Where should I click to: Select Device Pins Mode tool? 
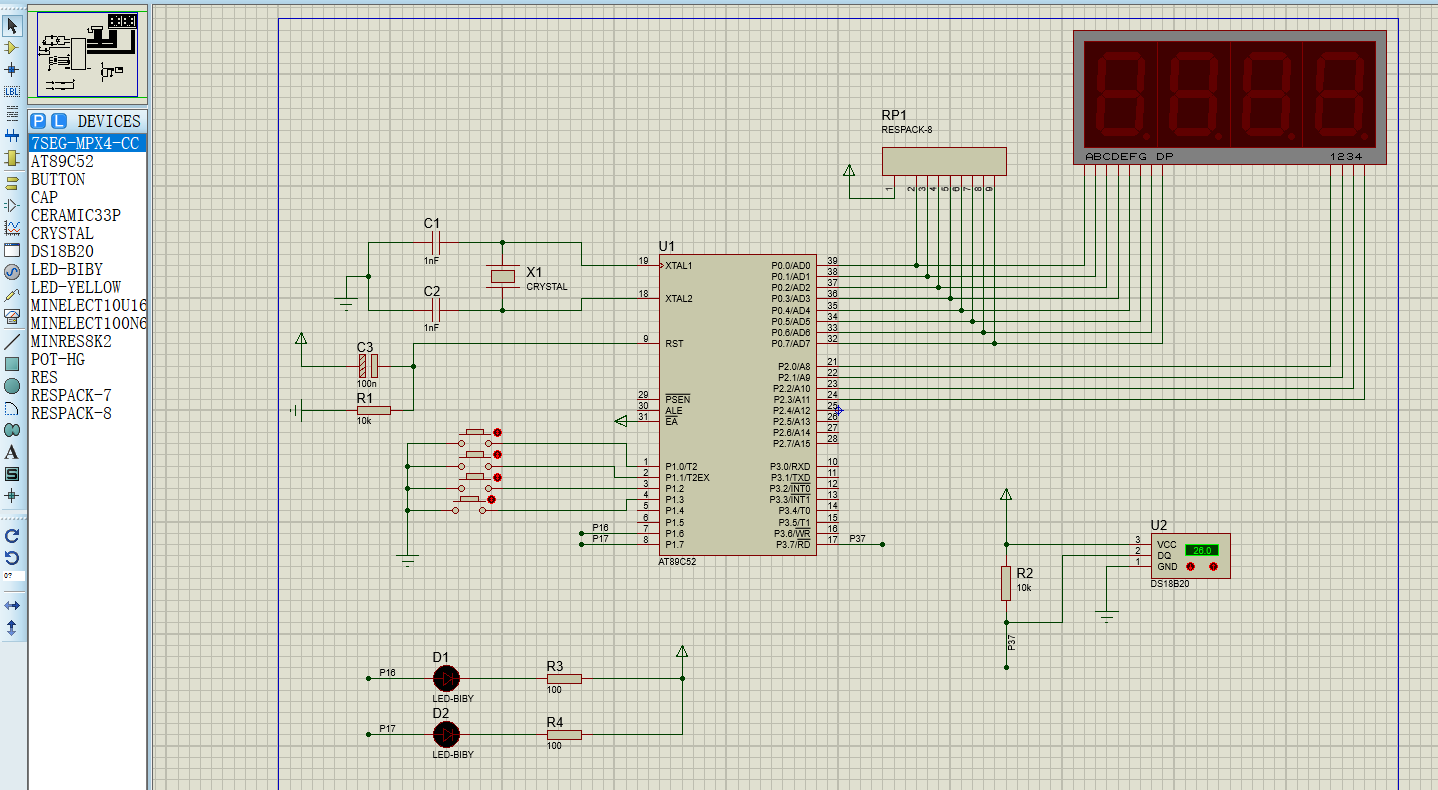[x=12, y=205]
